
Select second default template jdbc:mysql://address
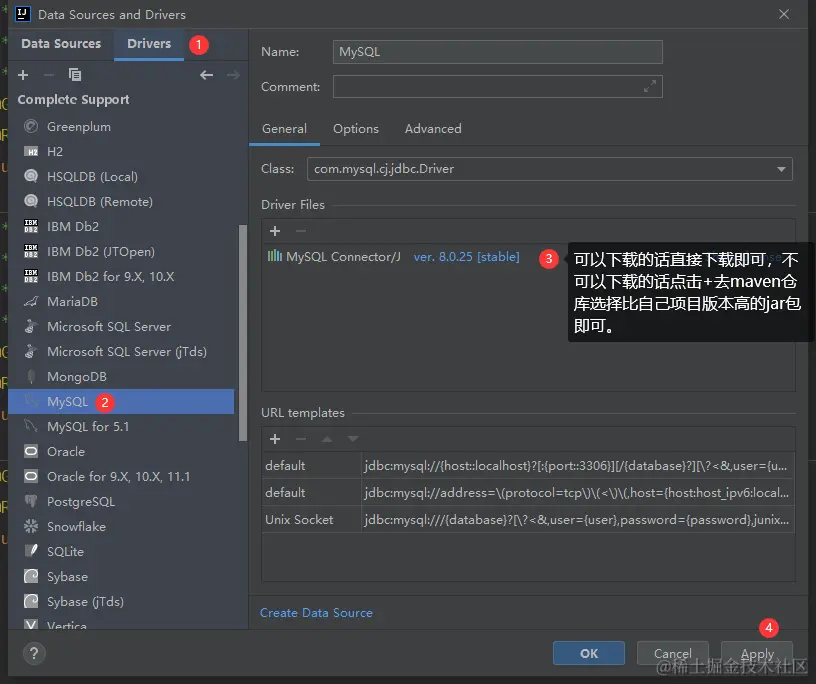(528, 492)
